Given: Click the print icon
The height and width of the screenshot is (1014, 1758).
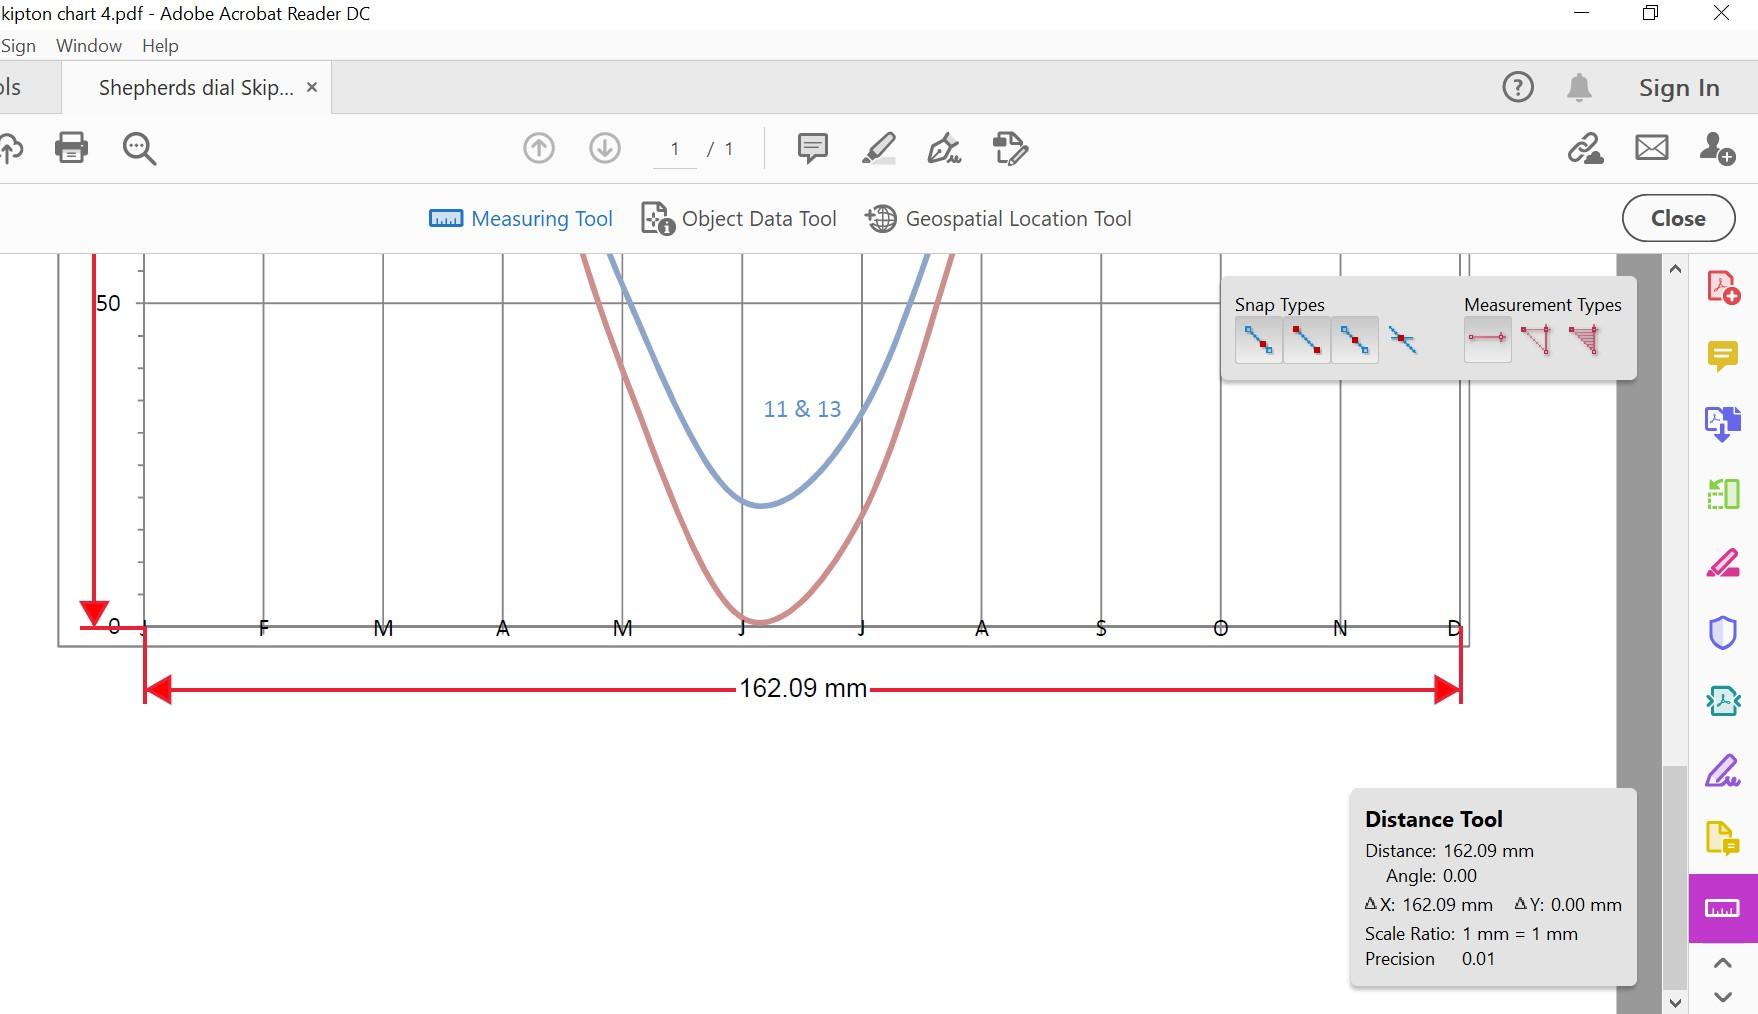Looking at the screenshot, I should coord(71,148).
